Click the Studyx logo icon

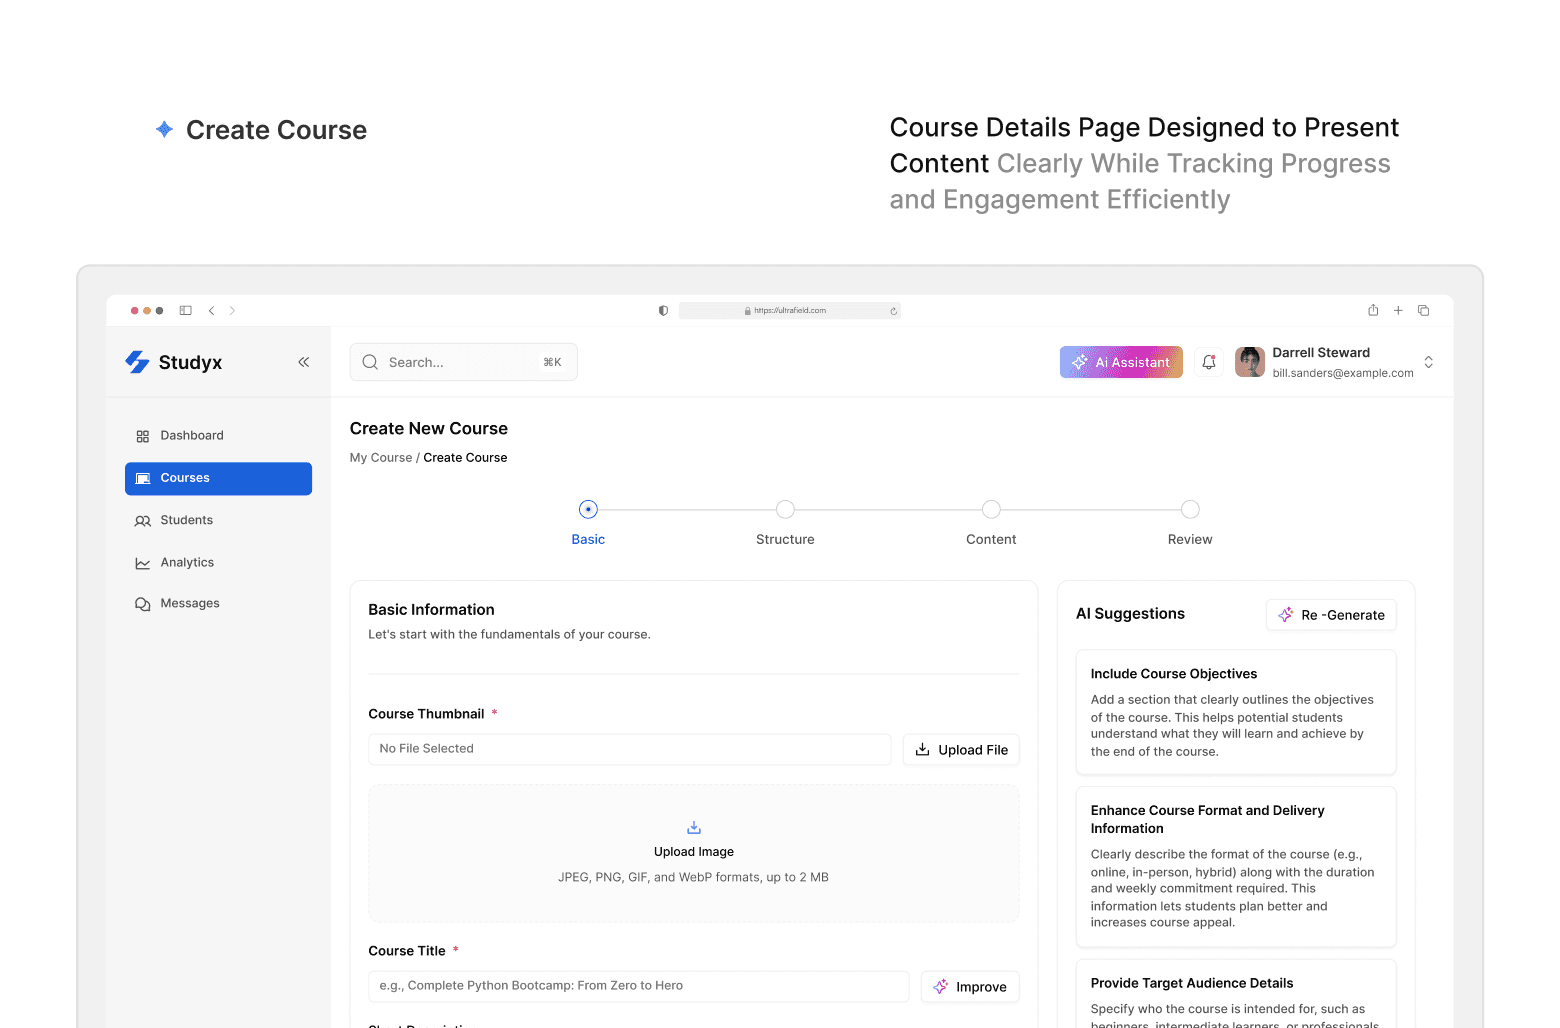(x=137, y=362)
